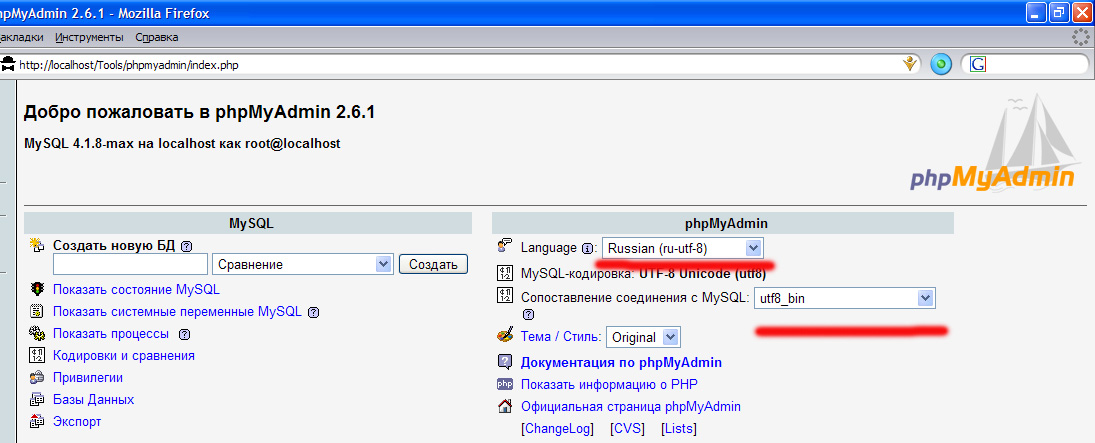Open the utf8_bin connection collation dropdown
1095x443 pixels.
point(844,298)
